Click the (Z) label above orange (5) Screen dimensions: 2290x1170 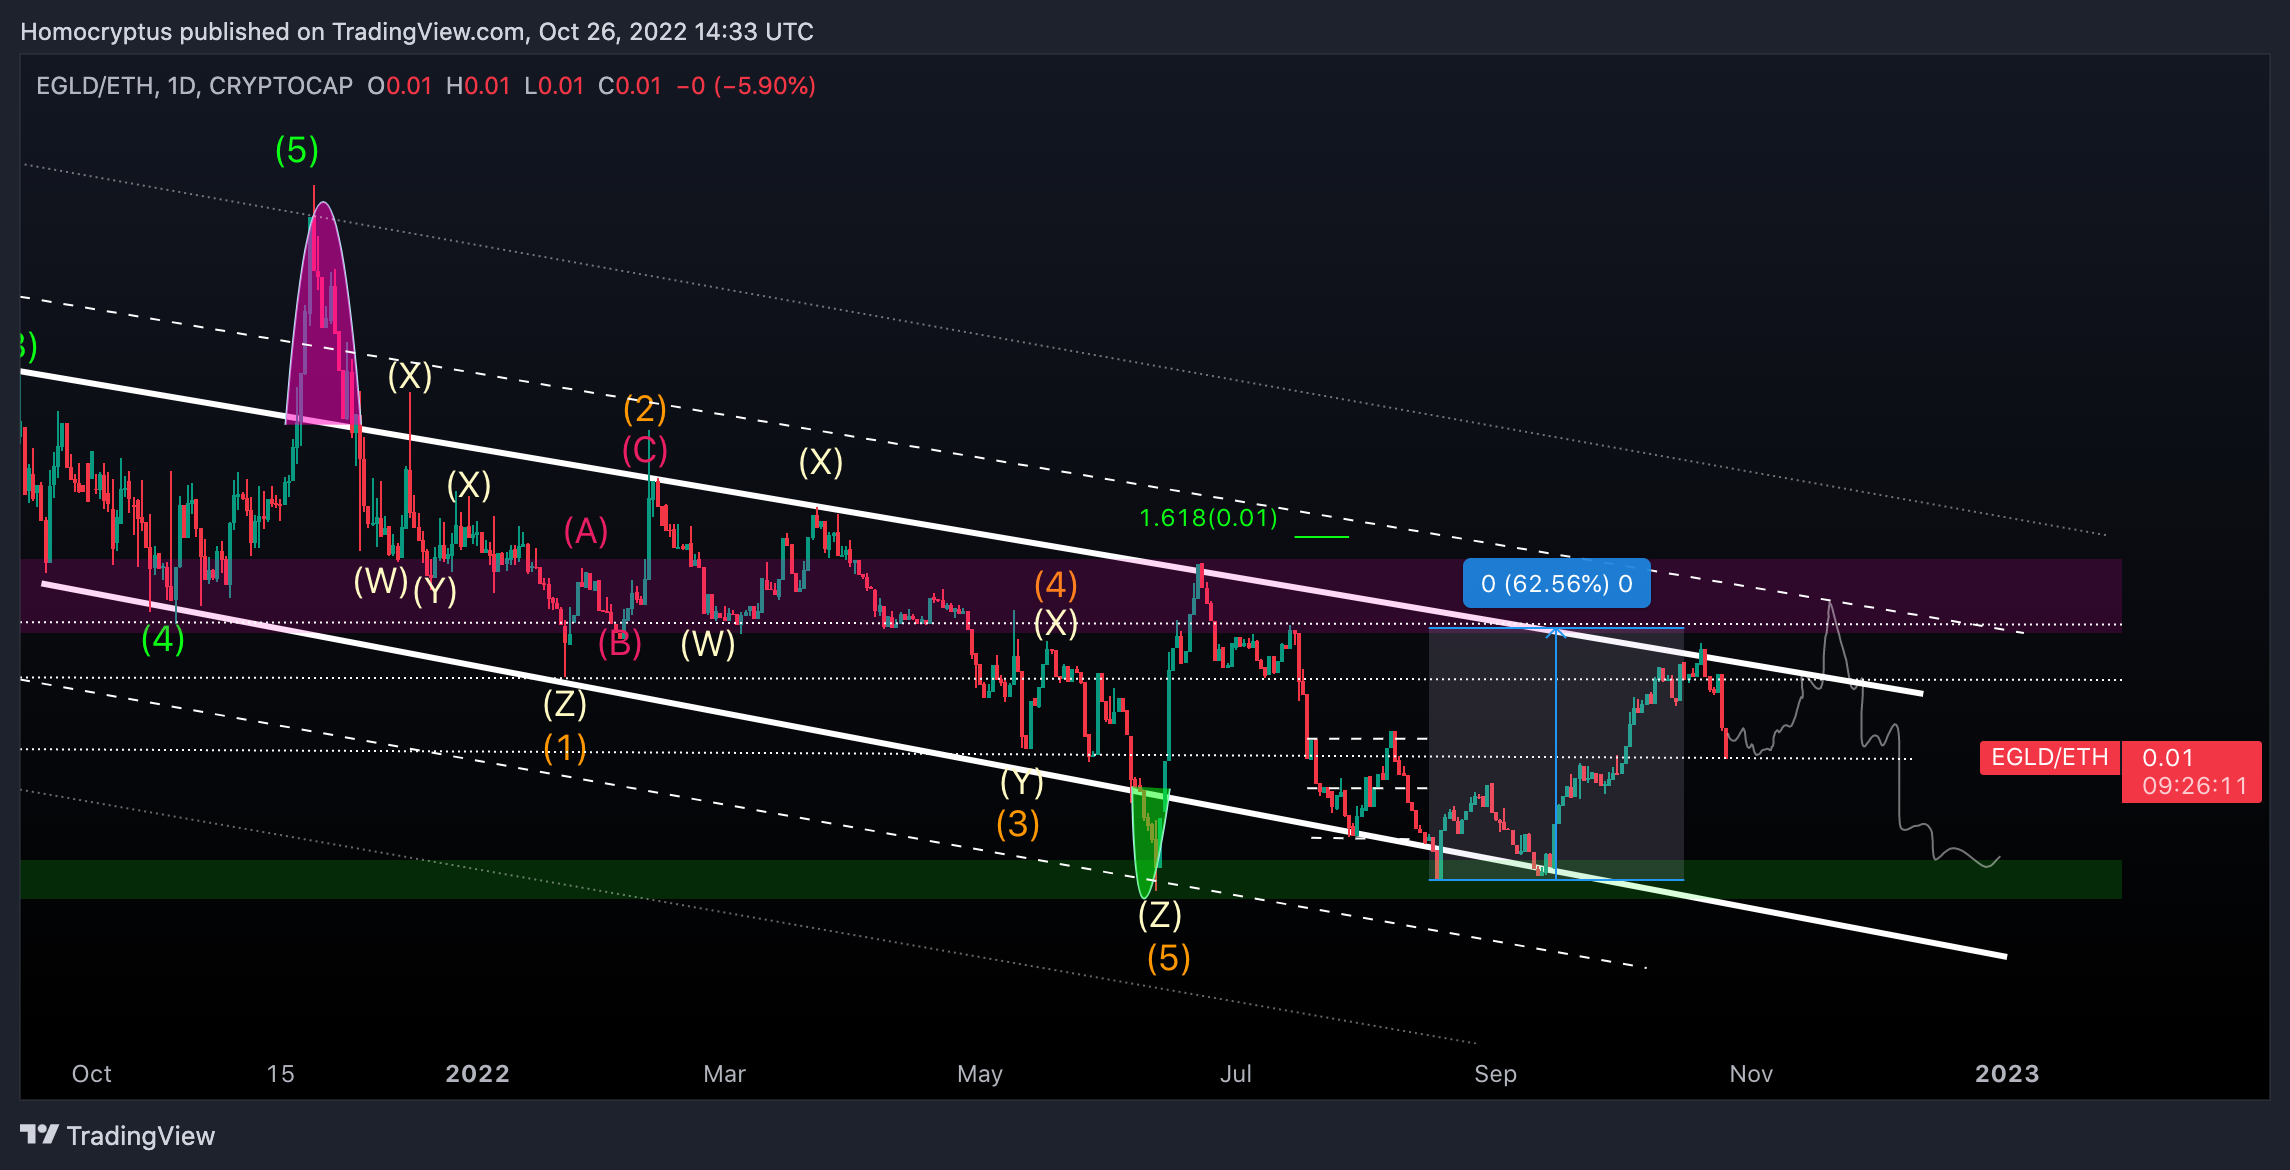(x=1160, y=914)
